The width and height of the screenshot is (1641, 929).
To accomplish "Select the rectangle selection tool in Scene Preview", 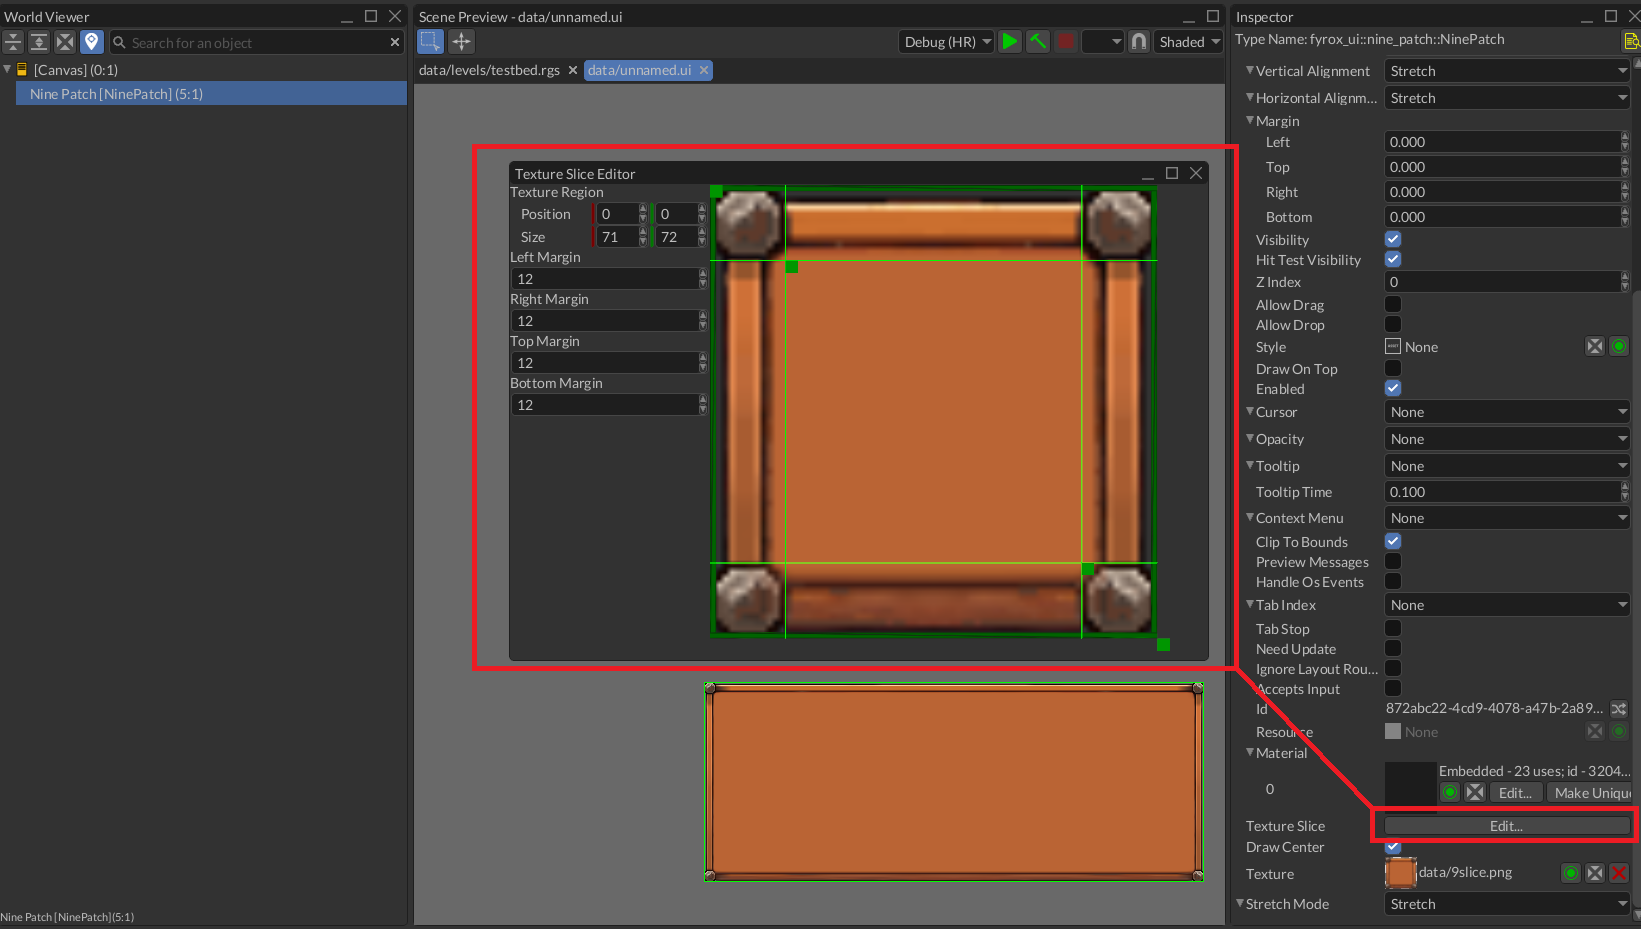I will pyautogui.click(x=430, y=41).
